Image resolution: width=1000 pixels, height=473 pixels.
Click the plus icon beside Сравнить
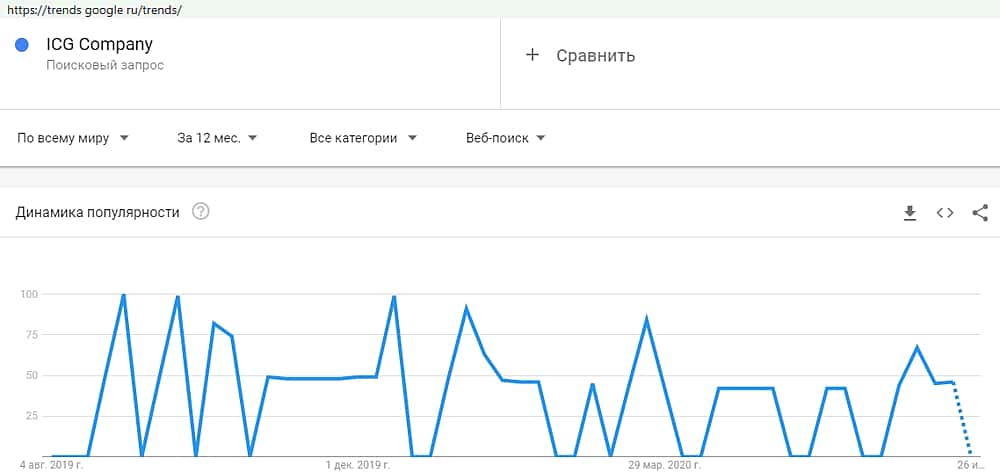532,55
